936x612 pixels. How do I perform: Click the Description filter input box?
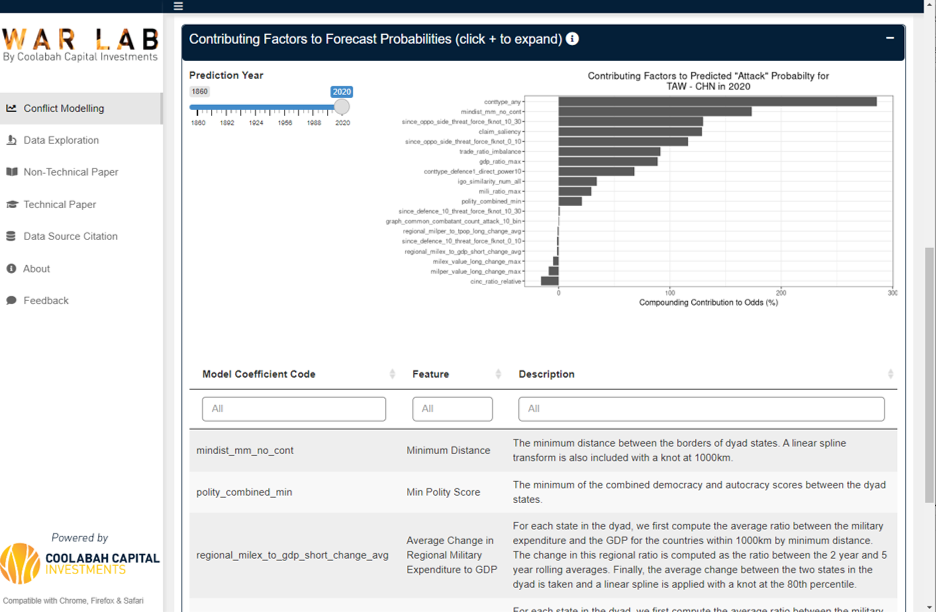(x=701, y=408)
